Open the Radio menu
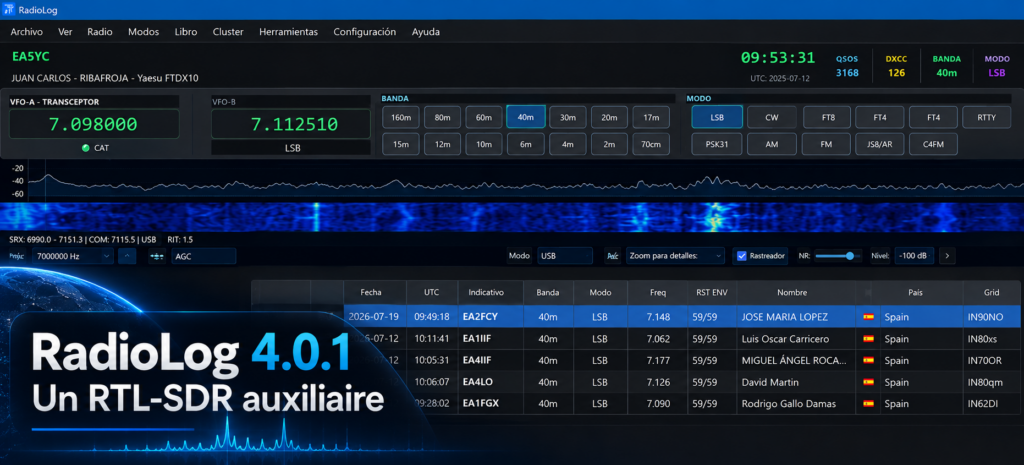The width and height of the screenshot is (1024, 465). [x=100, y=31]
